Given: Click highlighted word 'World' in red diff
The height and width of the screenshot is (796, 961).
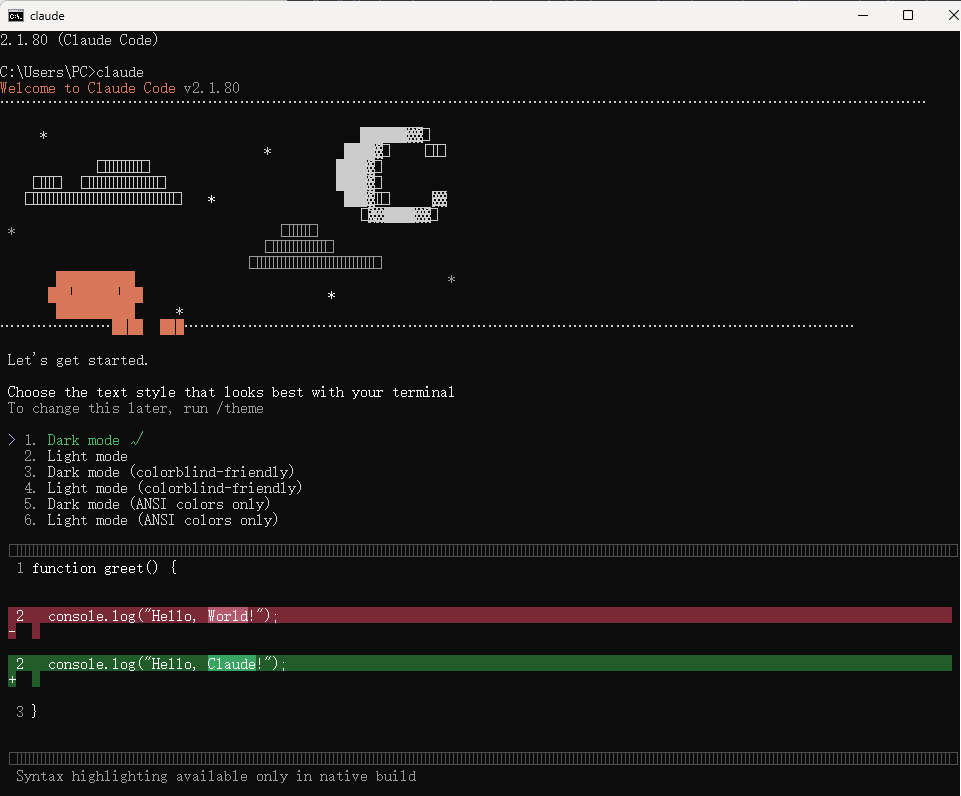Looking at the screenshot, I should [228, 616].
